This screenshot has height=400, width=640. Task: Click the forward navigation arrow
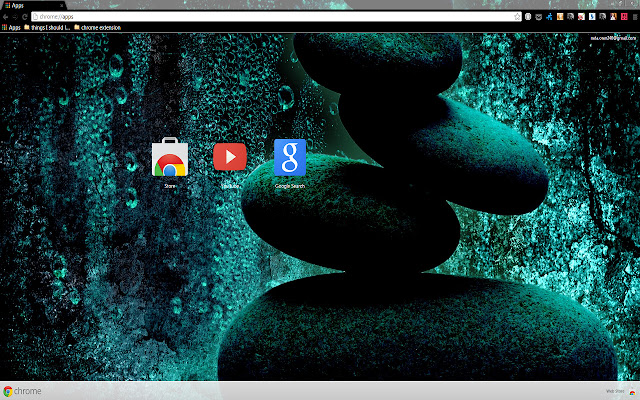tap(15, 17)
